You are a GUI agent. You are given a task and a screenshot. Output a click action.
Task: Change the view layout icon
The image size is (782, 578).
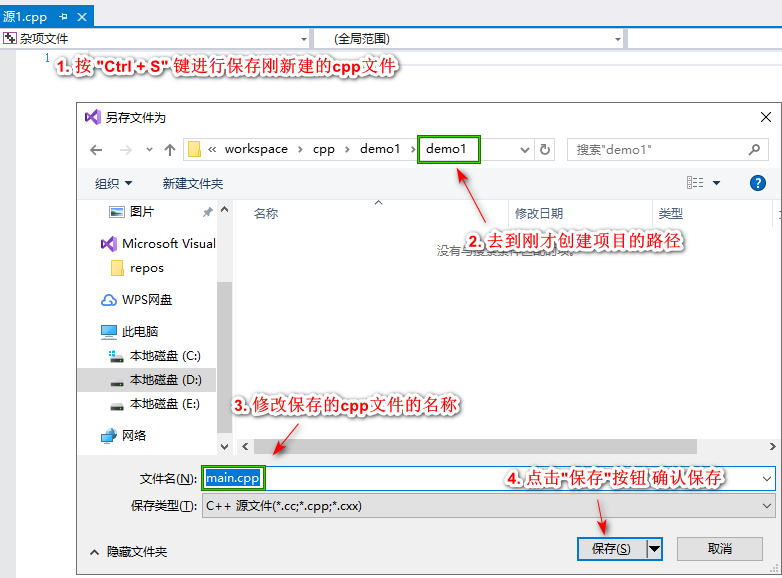pyautogui.click(x=695, y=183)
